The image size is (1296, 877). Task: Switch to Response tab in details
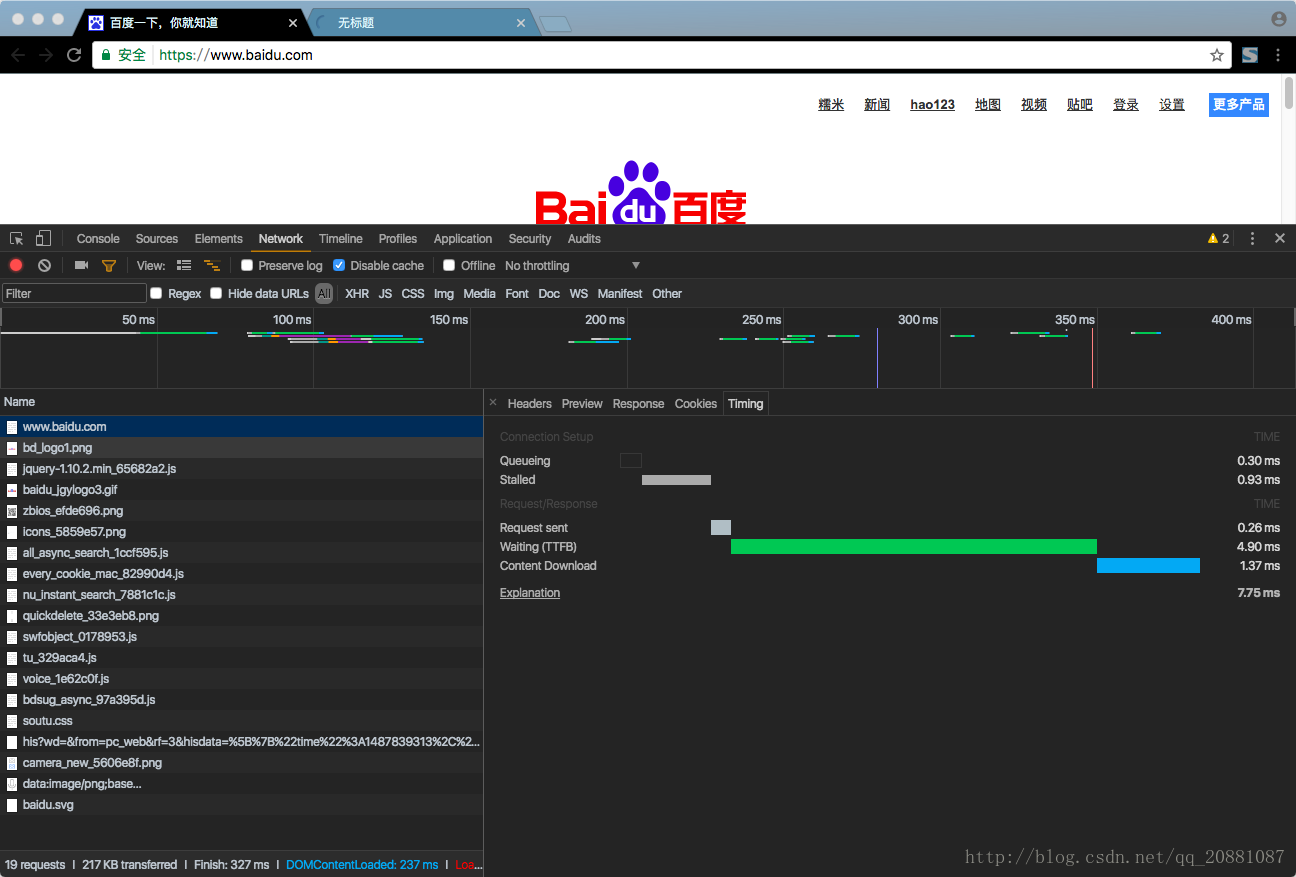tap(638, 403)
